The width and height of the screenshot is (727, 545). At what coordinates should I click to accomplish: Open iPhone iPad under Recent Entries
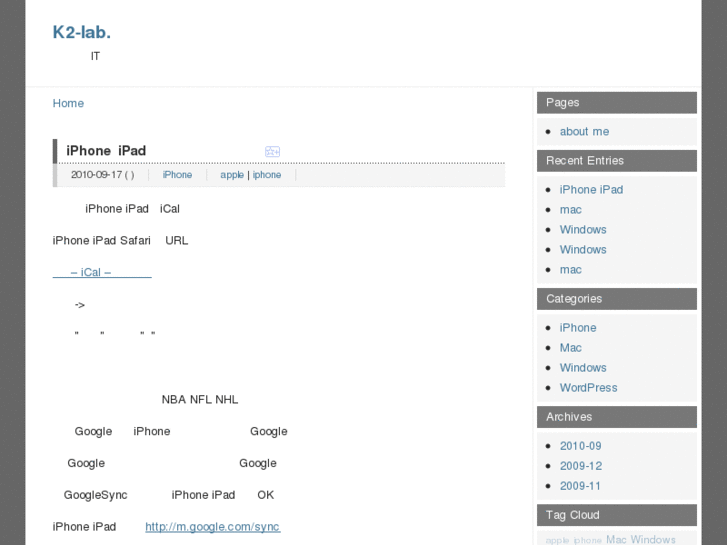point(591,190)
